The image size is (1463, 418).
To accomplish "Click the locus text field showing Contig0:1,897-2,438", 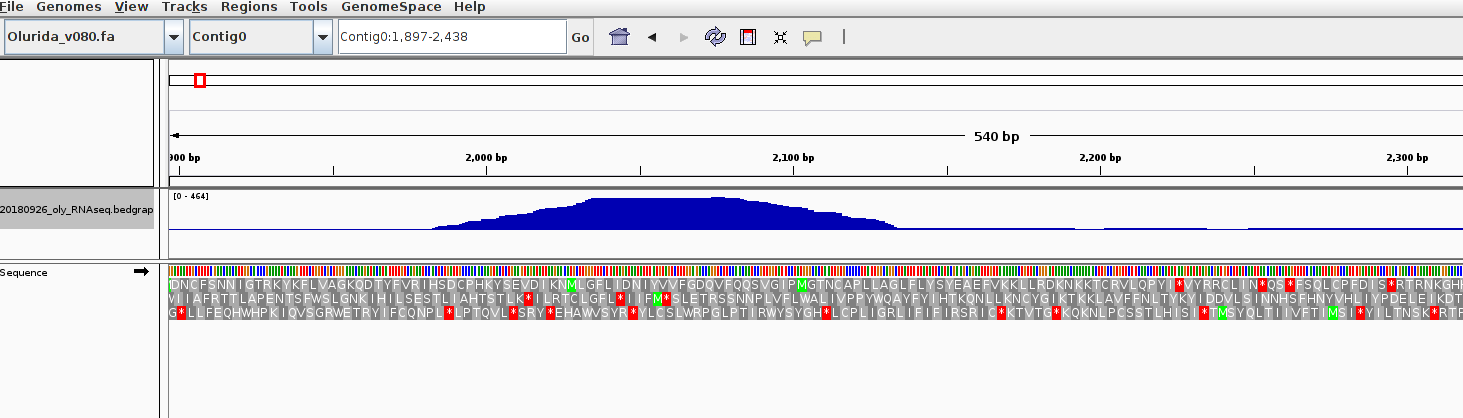I will (452, 37).
